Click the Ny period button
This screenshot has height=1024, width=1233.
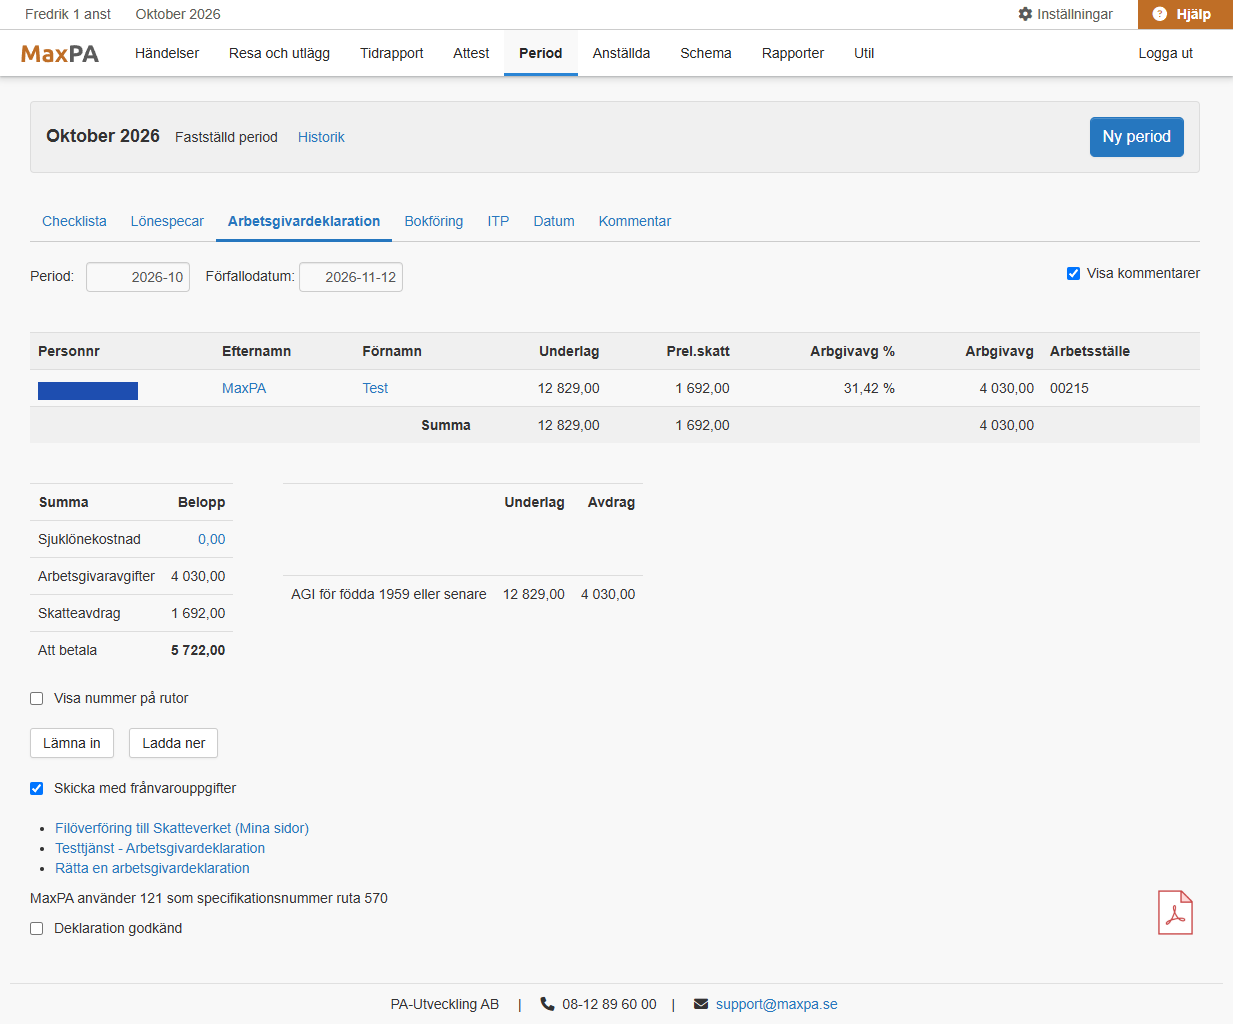click(1137, 137)
